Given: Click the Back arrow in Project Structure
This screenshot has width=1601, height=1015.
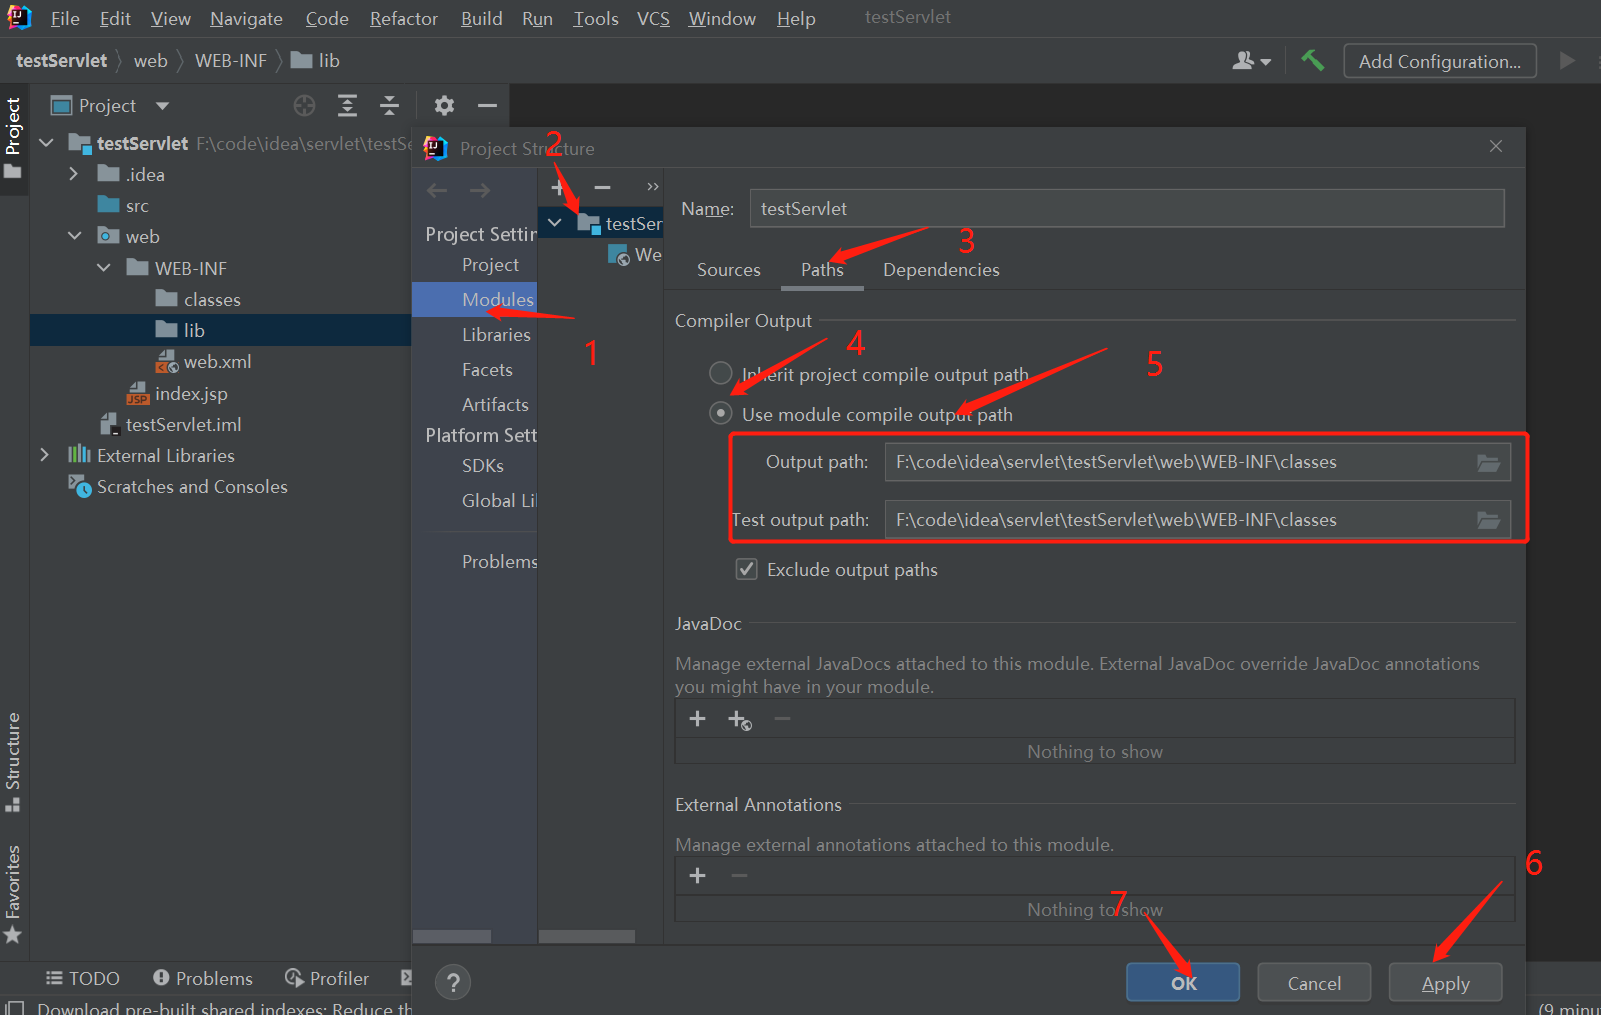Looking at the screenshot, I should point(437,190).
